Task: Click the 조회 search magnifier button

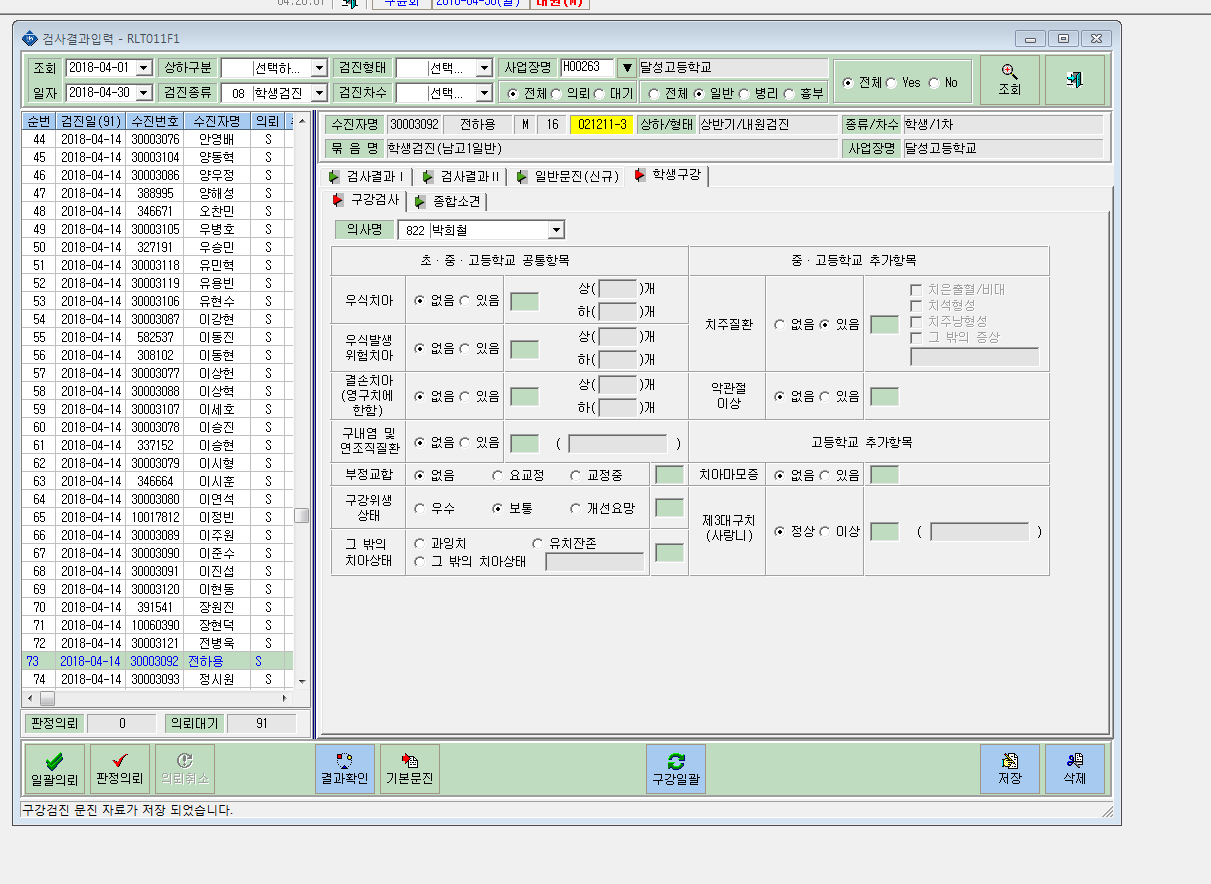Action: pyautogui.click(x=1009, y=80)
